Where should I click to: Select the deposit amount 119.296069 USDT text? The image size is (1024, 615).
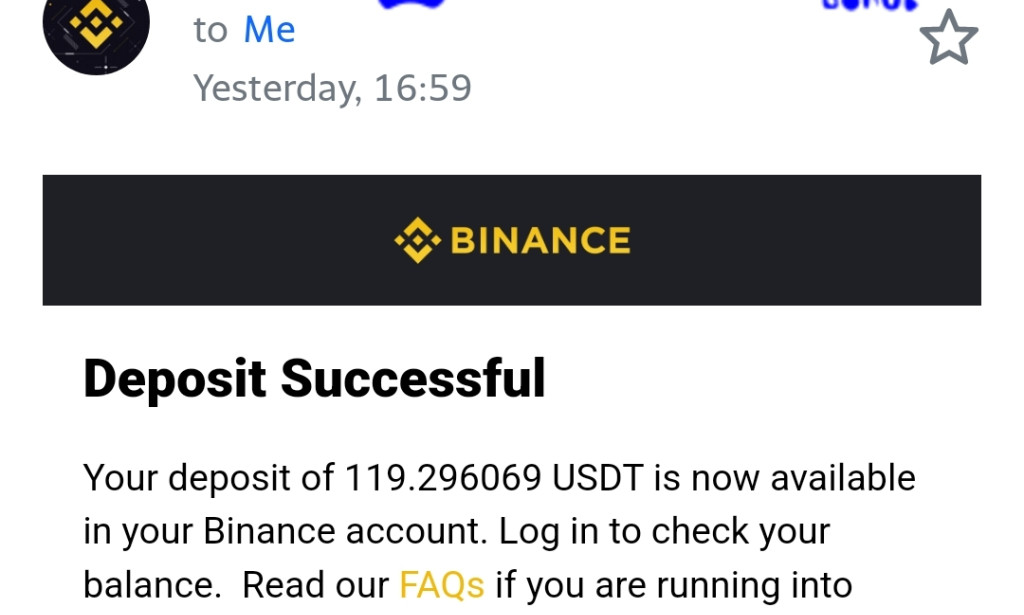click(440, 477)
